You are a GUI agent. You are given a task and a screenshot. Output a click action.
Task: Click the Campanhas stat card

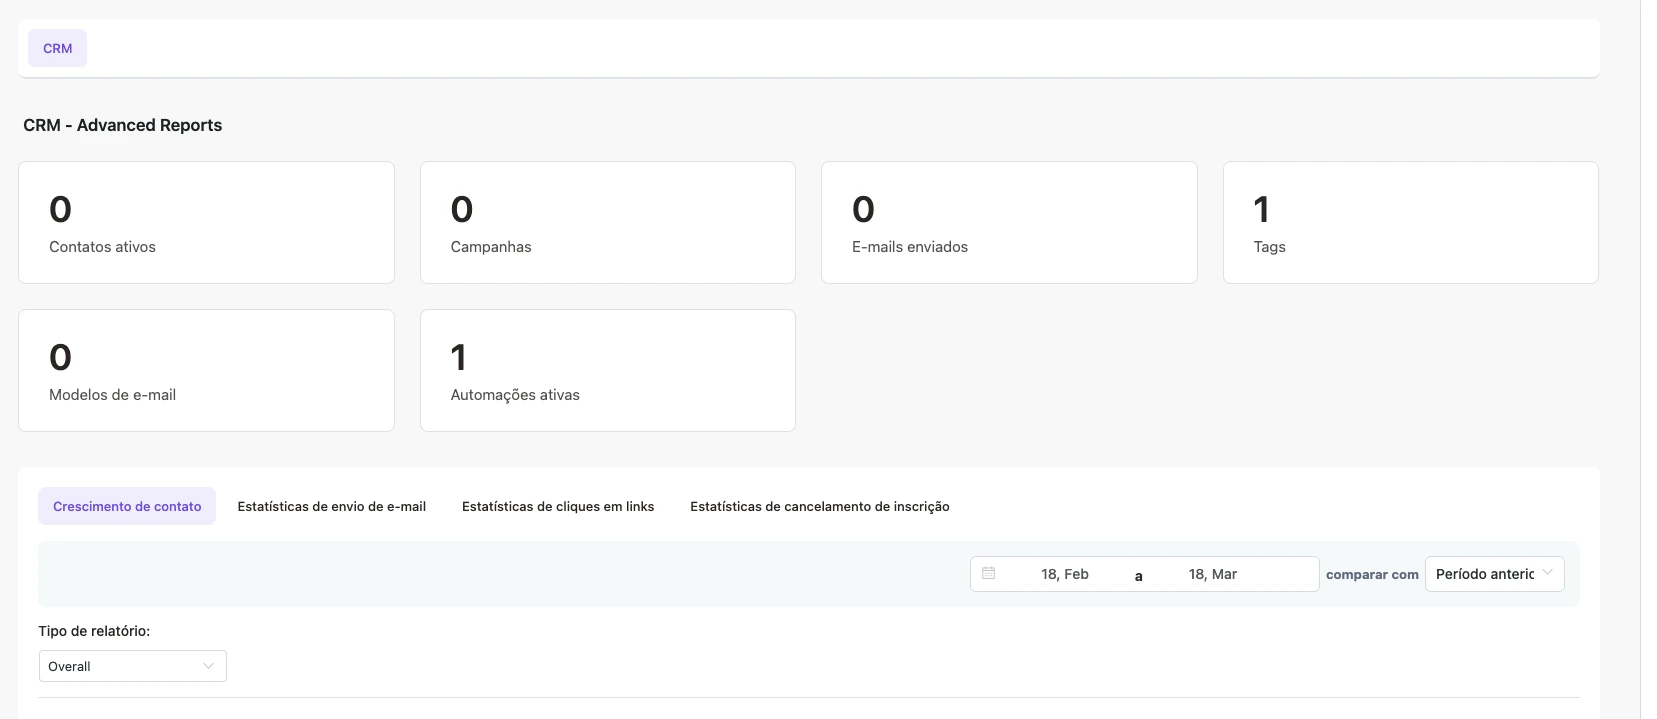[x=608, y=222]
